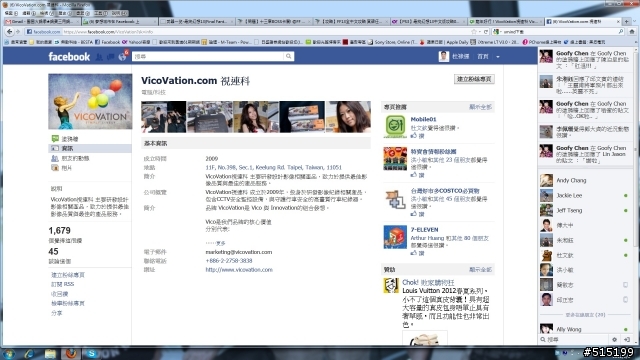The height and width of the screenshot is (360, 640).
Task: Click the browser search engine magnifier
Action: click(x=621, y=31)
